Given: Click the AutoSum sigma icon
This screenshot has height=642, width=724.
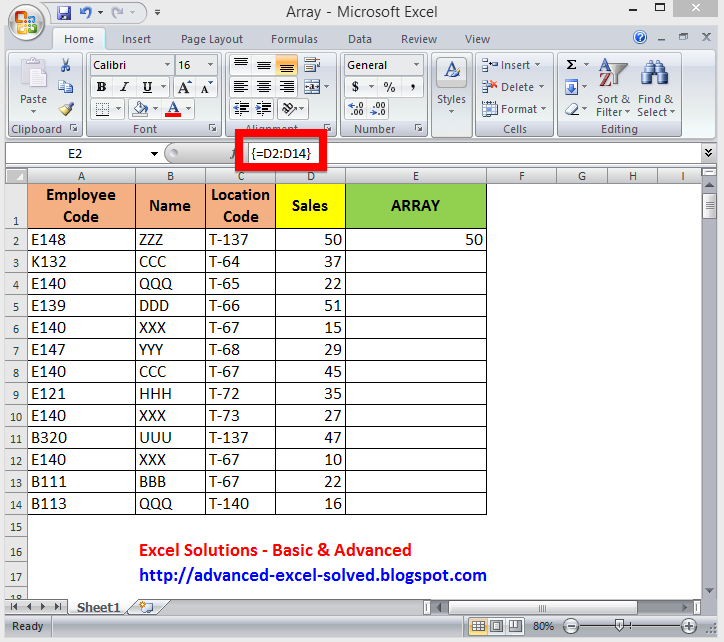Looking at the screenshot, I should [572, 65].
